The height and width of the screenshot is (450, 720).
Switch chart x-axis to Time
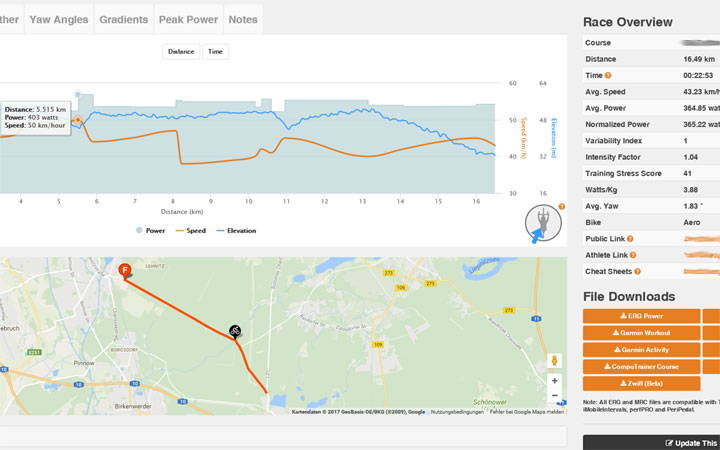point(215,51)
